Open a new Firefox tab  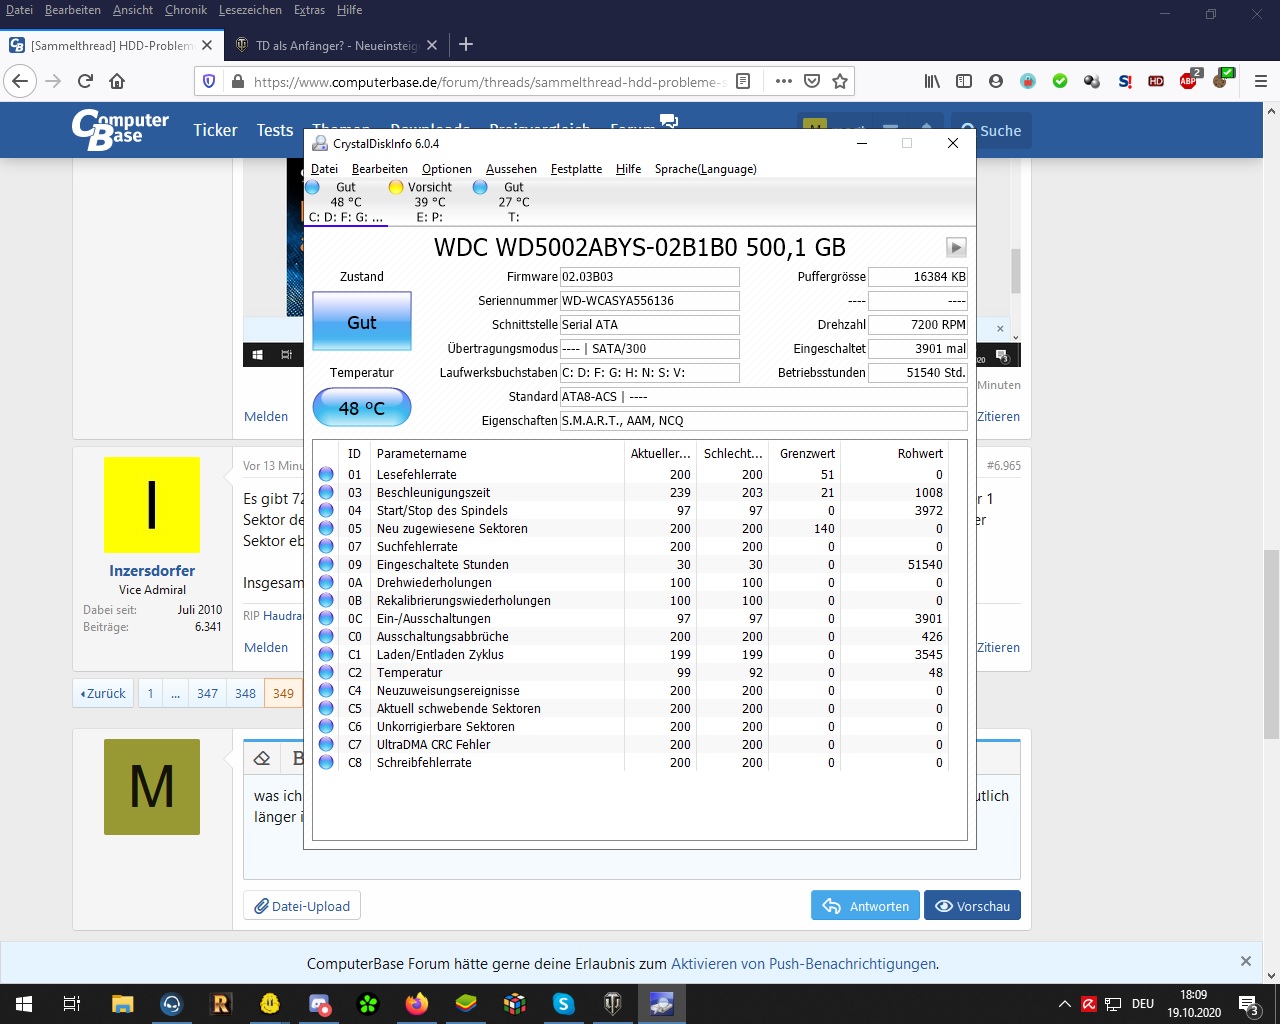(x=466, y=44)
